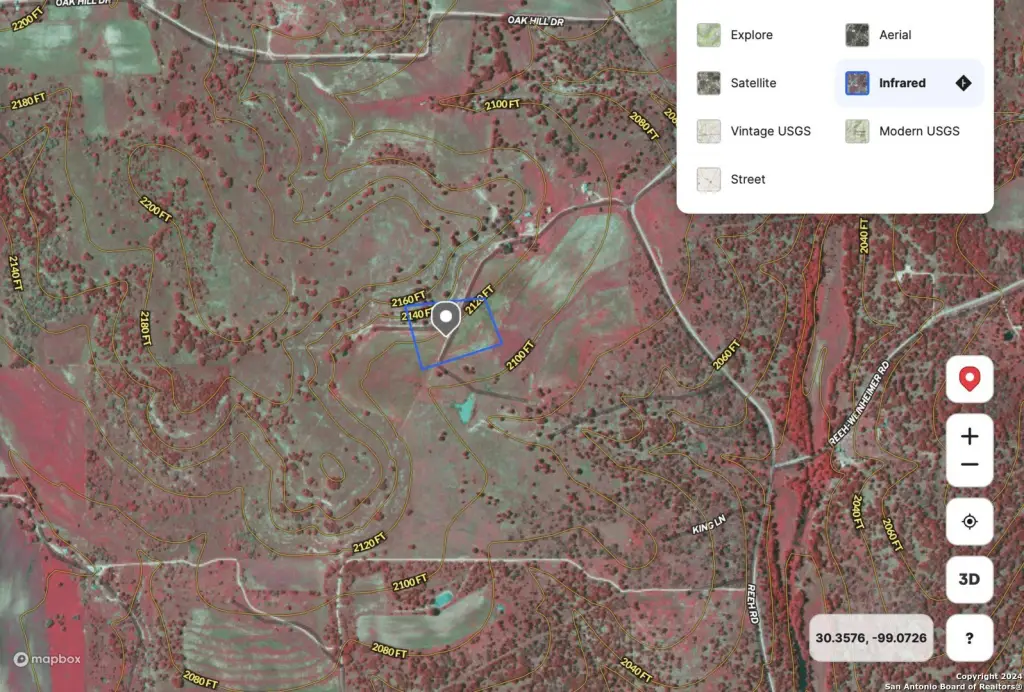Click the Aerial layer thumbnail image

click(x=857, y=35)
